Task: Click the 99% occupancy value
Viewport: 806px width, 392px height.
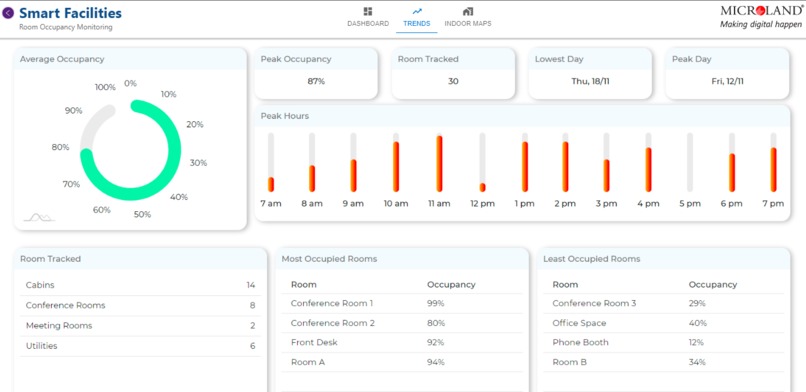Action: pos(435,304)
